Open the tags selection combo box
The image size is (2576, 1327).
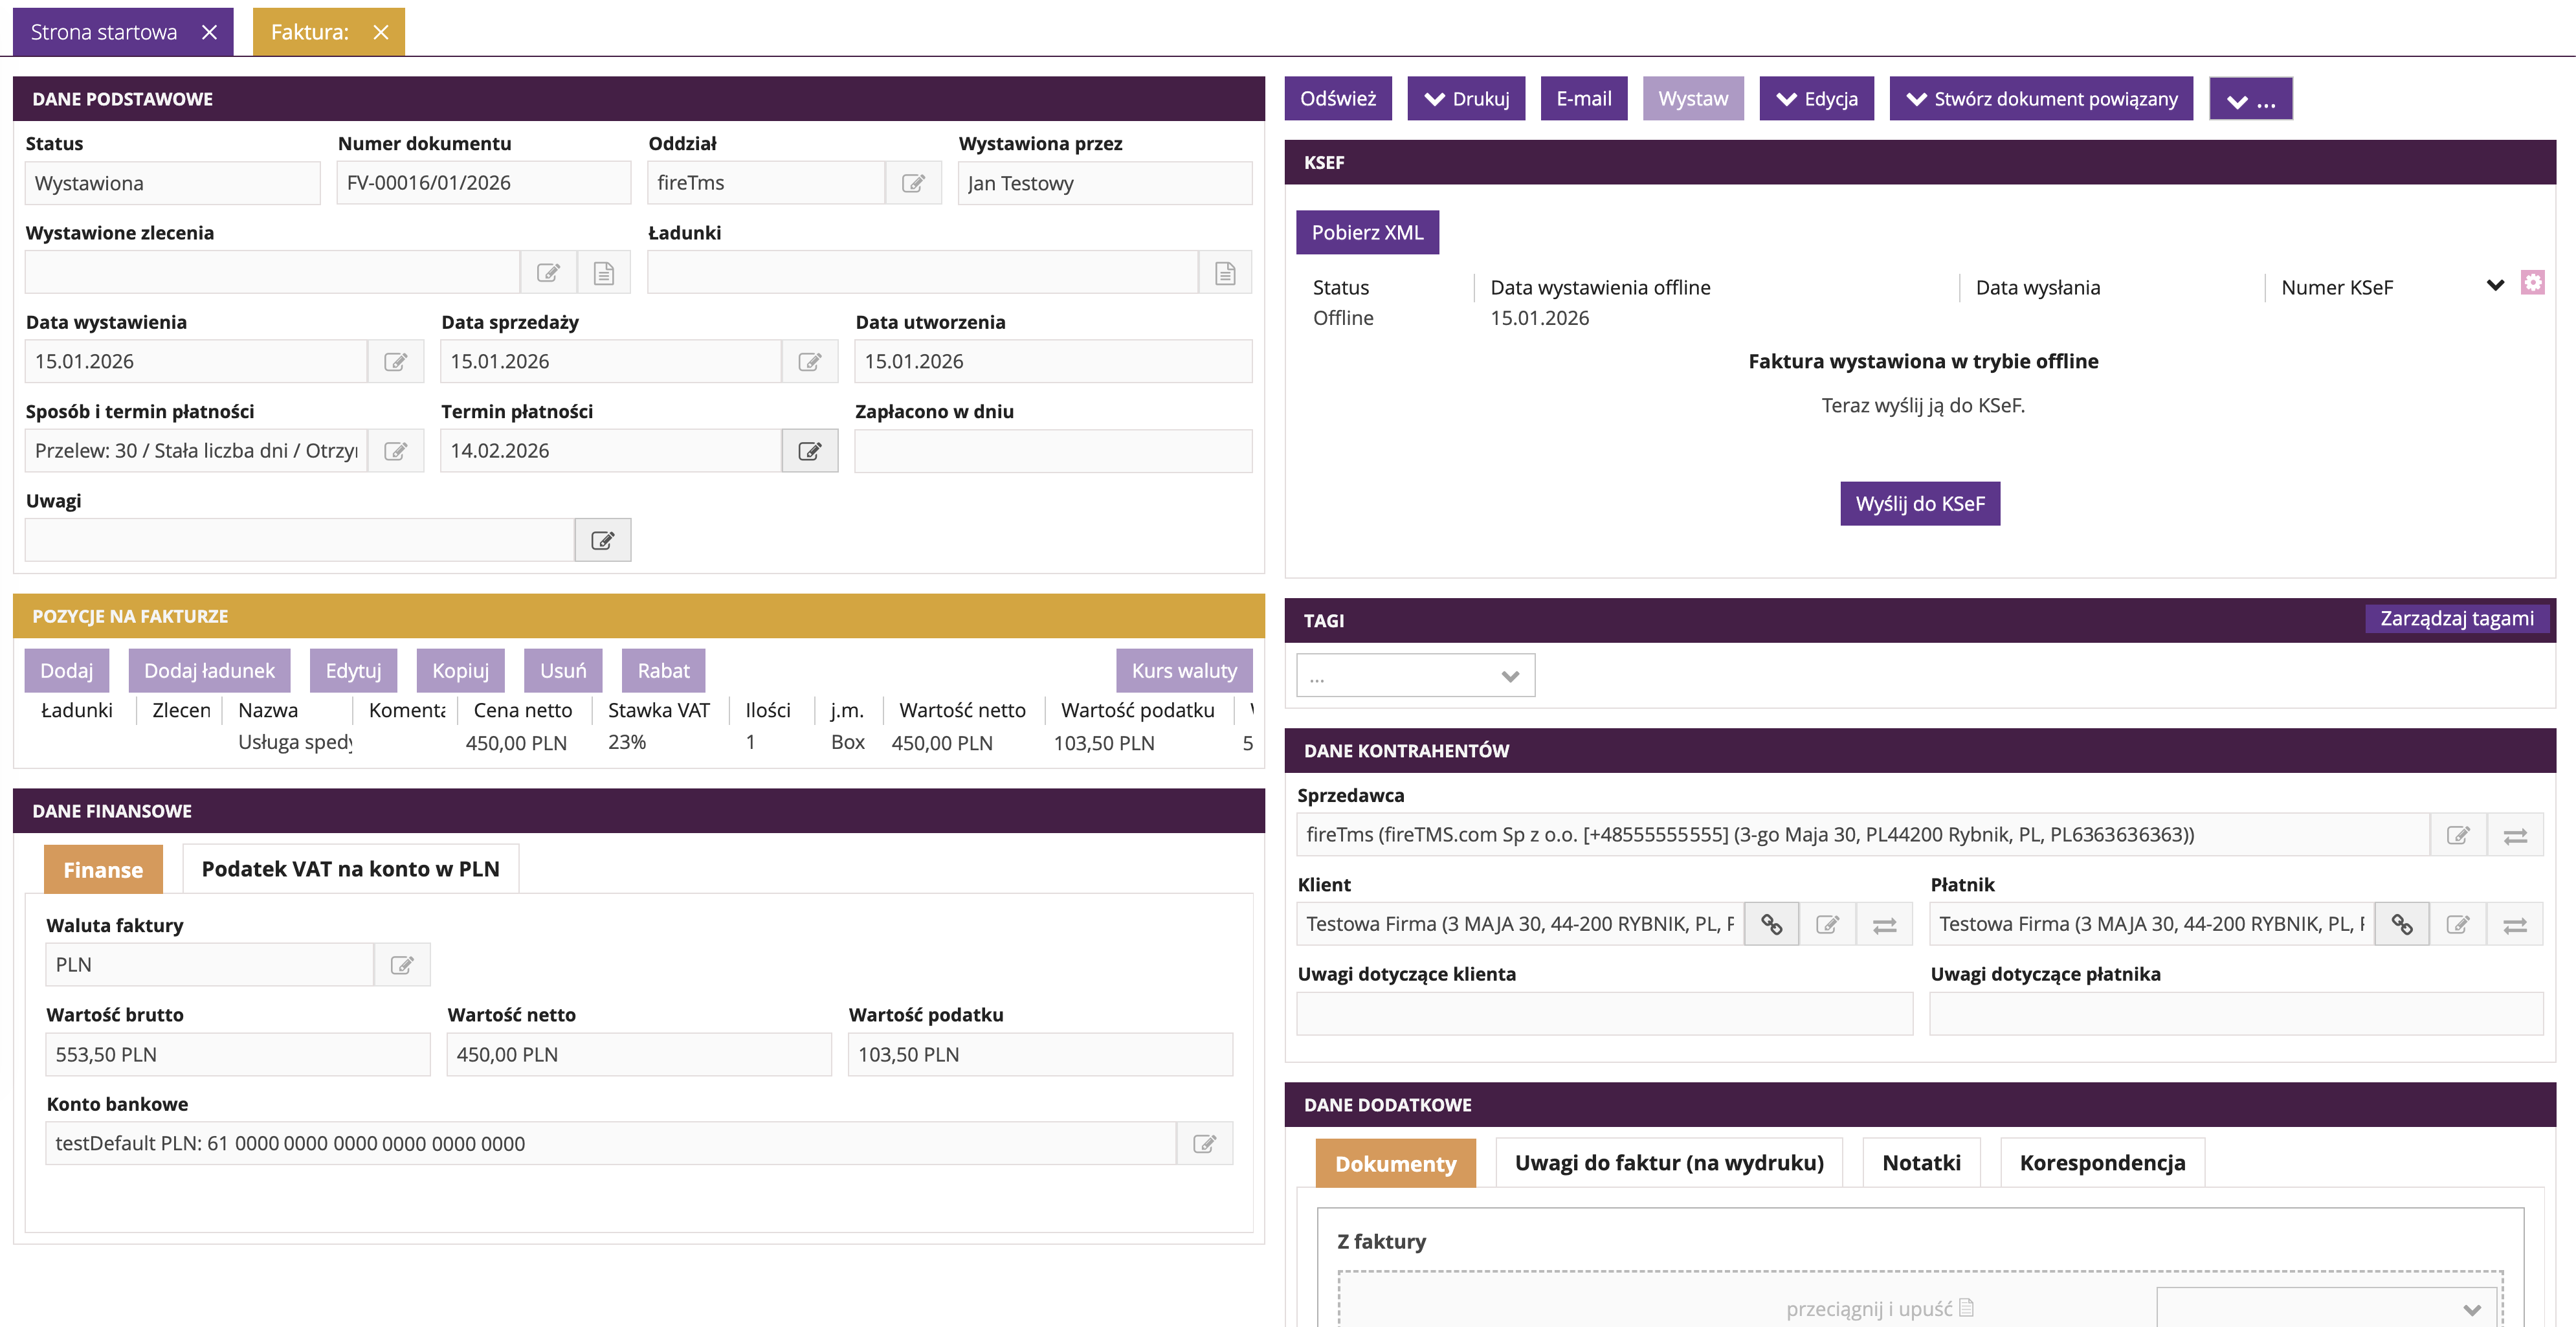tap(1415, 676)
